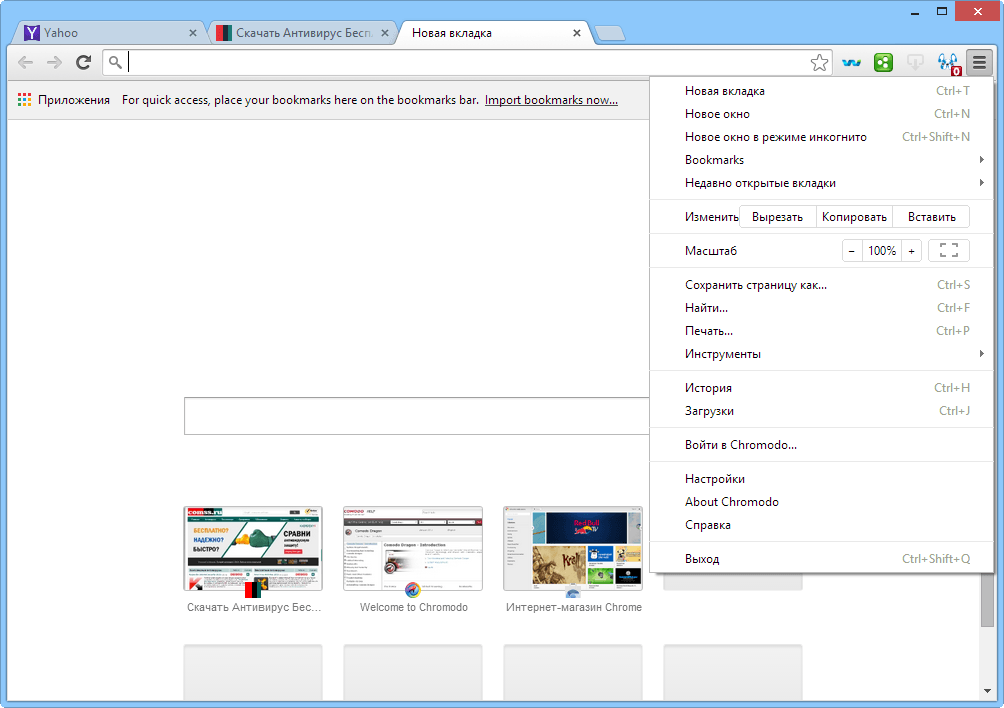Select the Новая вкладка tab

[x=493, y=33]
